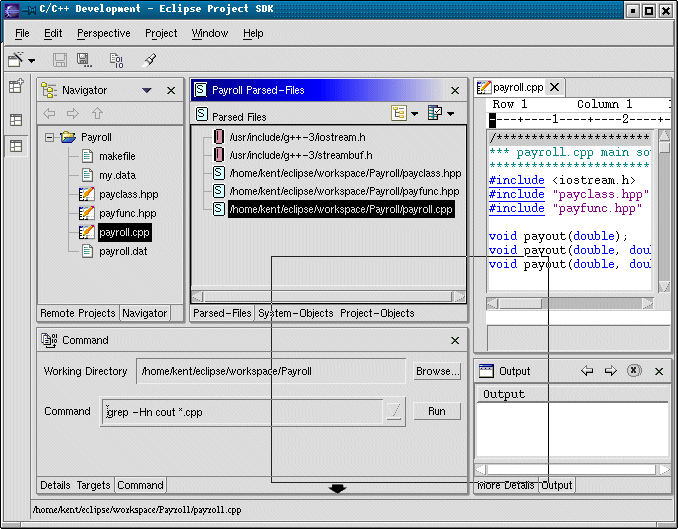Open the New wizard dropdown arrow
Image resolution: width=678 pixels, height=529 pixels.
[32, 62]
